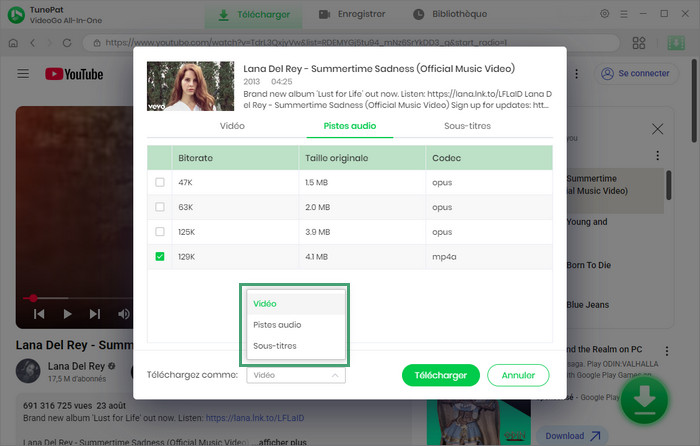Open the YouTube hamburger menu

pos(23,74)
